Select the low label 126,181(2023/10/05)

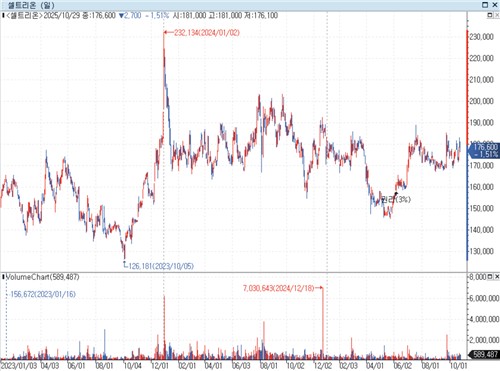(161, 266)
